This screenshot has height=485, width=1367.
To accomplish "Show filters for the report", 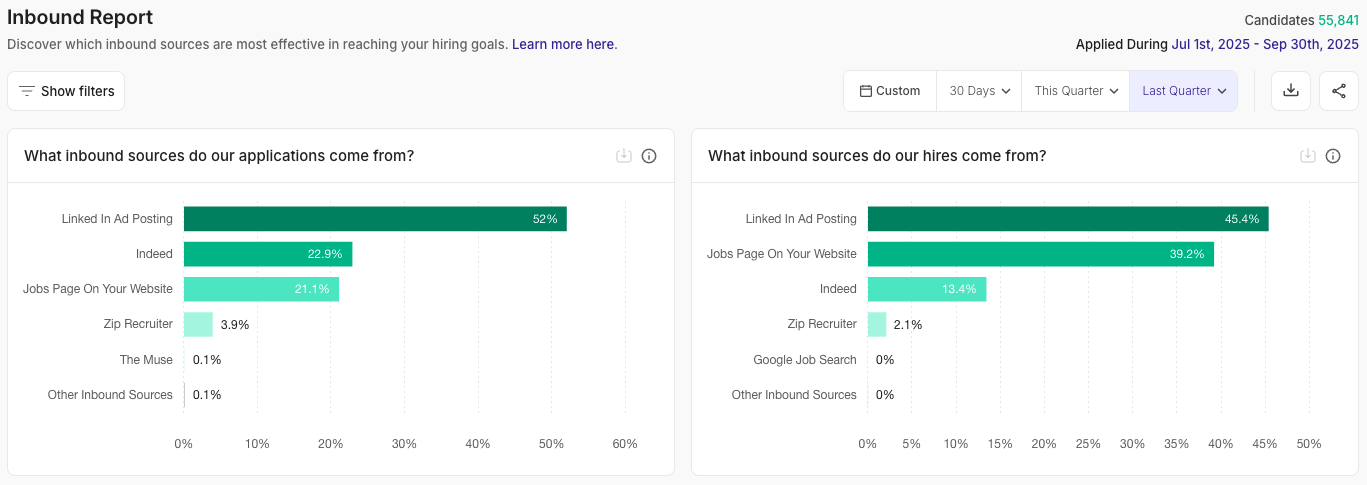I will tap(66, 91).
